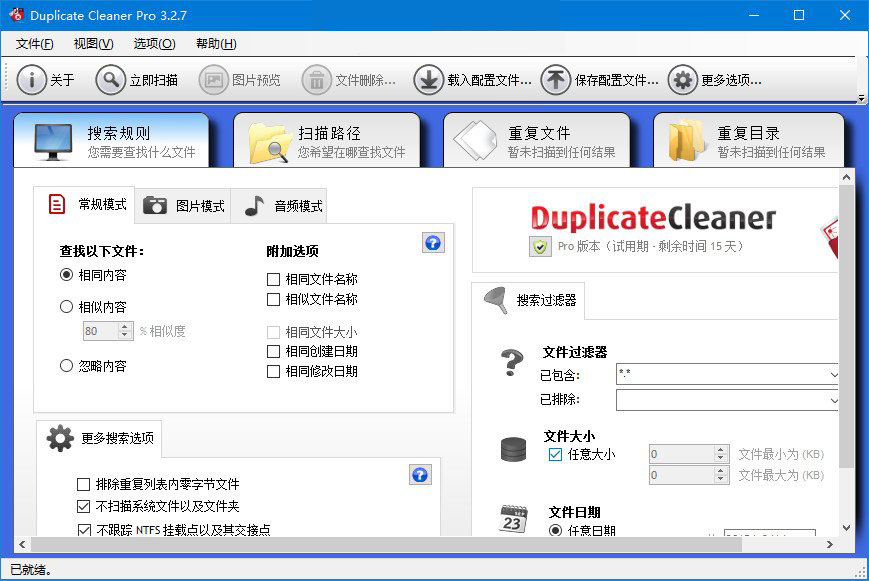
Task: Click the green shield Pro version icon
Action: click(540, 246)
